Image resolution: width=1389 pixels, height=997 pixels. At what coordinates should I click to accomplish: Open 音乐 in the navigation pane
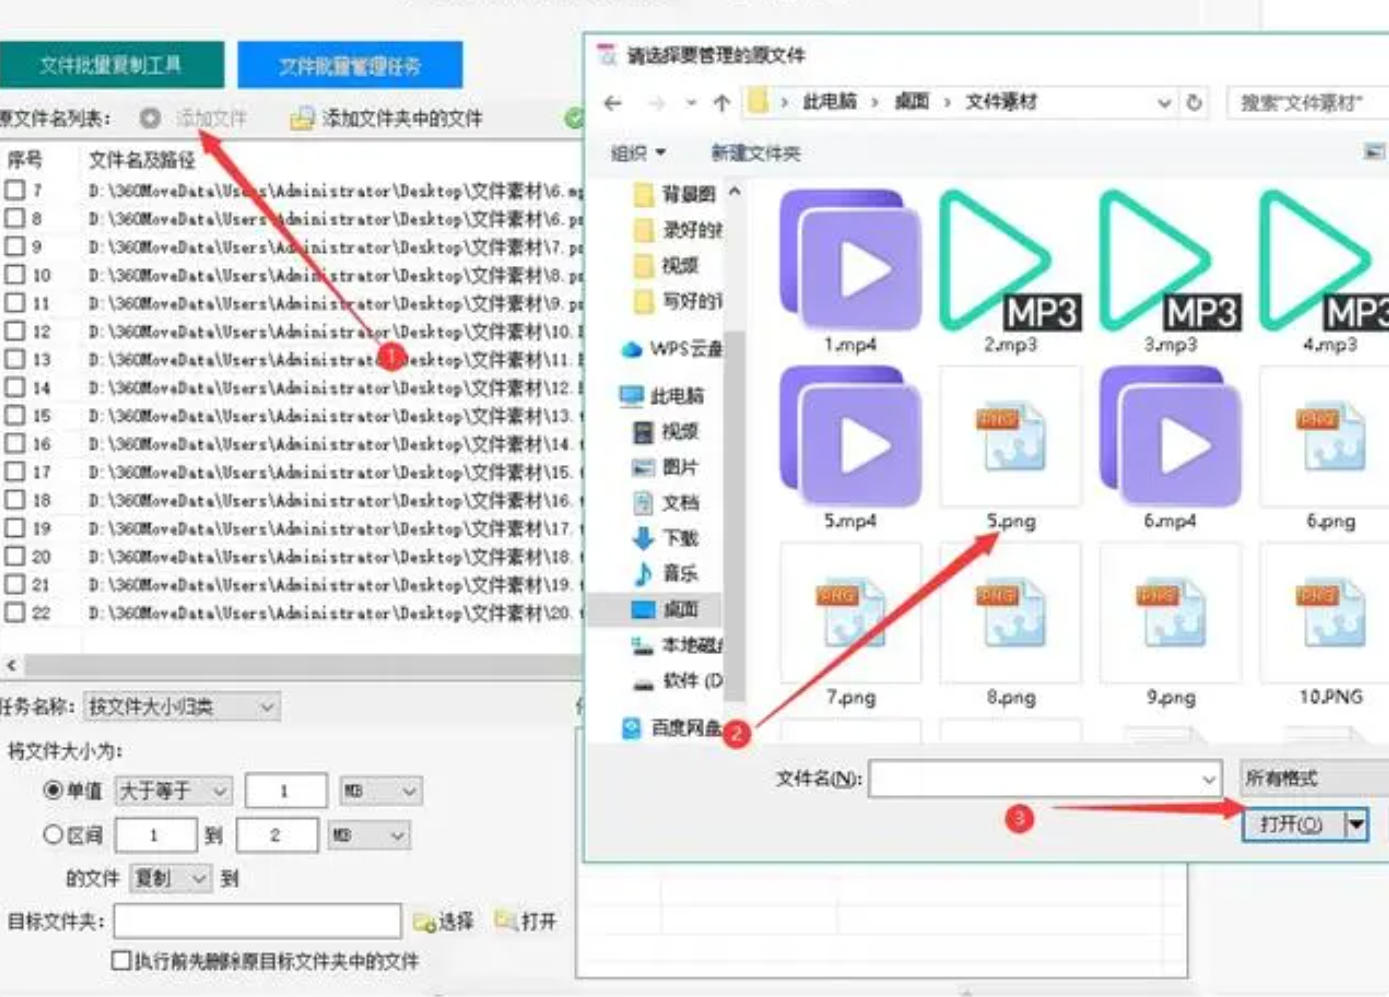point(666,573)
